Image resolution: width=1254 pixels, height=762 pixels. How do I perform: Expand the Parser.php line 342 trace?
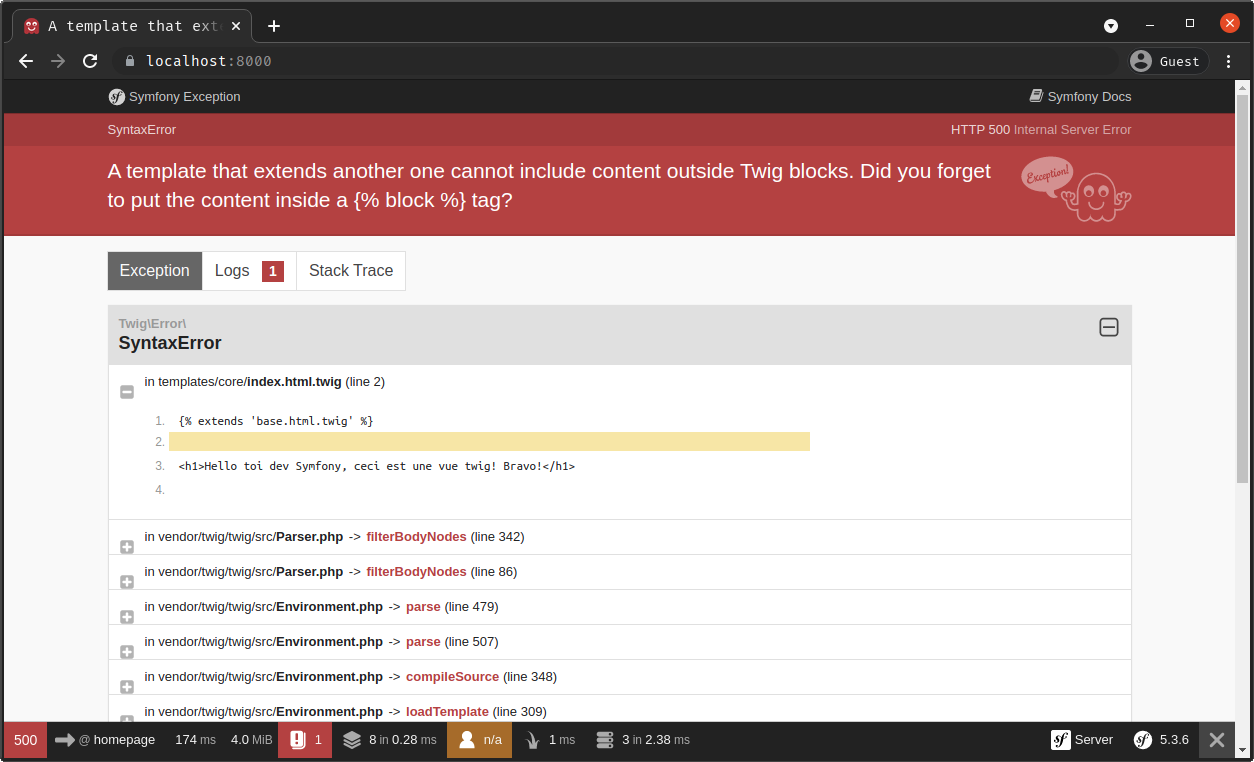(x=127, y=547)
